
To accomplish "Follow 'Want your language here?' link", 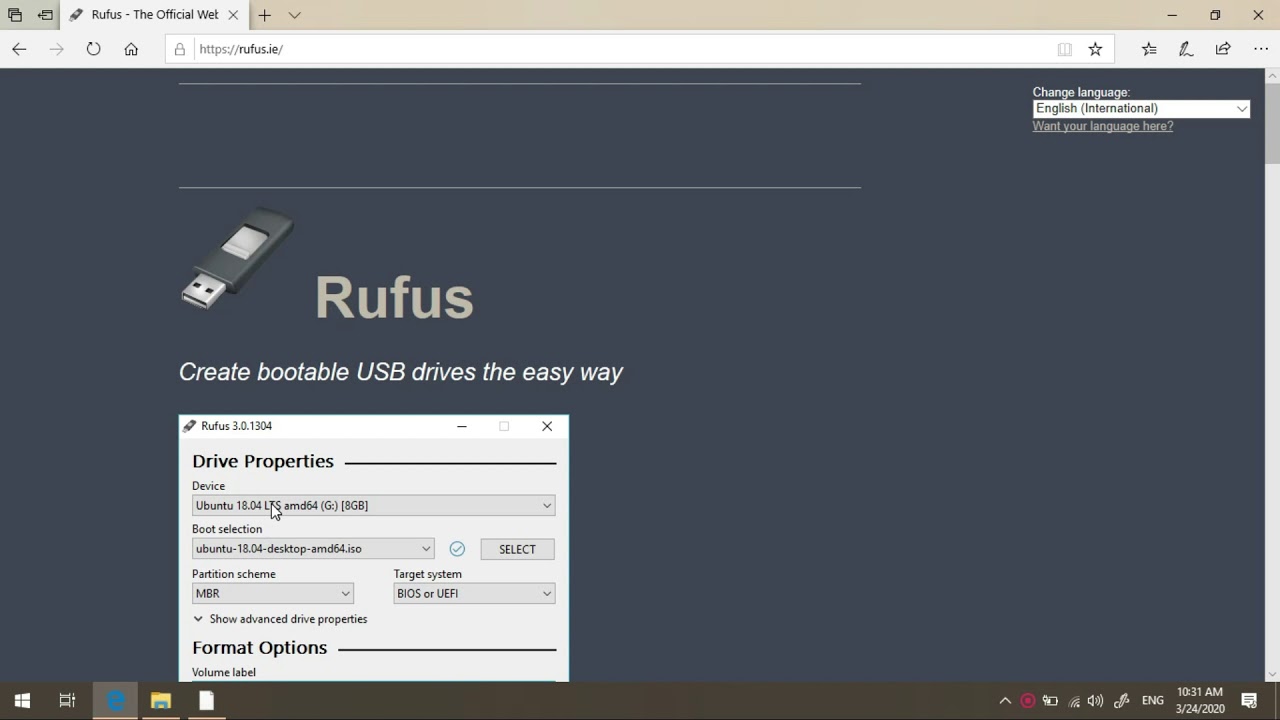I will point(1103,126).
